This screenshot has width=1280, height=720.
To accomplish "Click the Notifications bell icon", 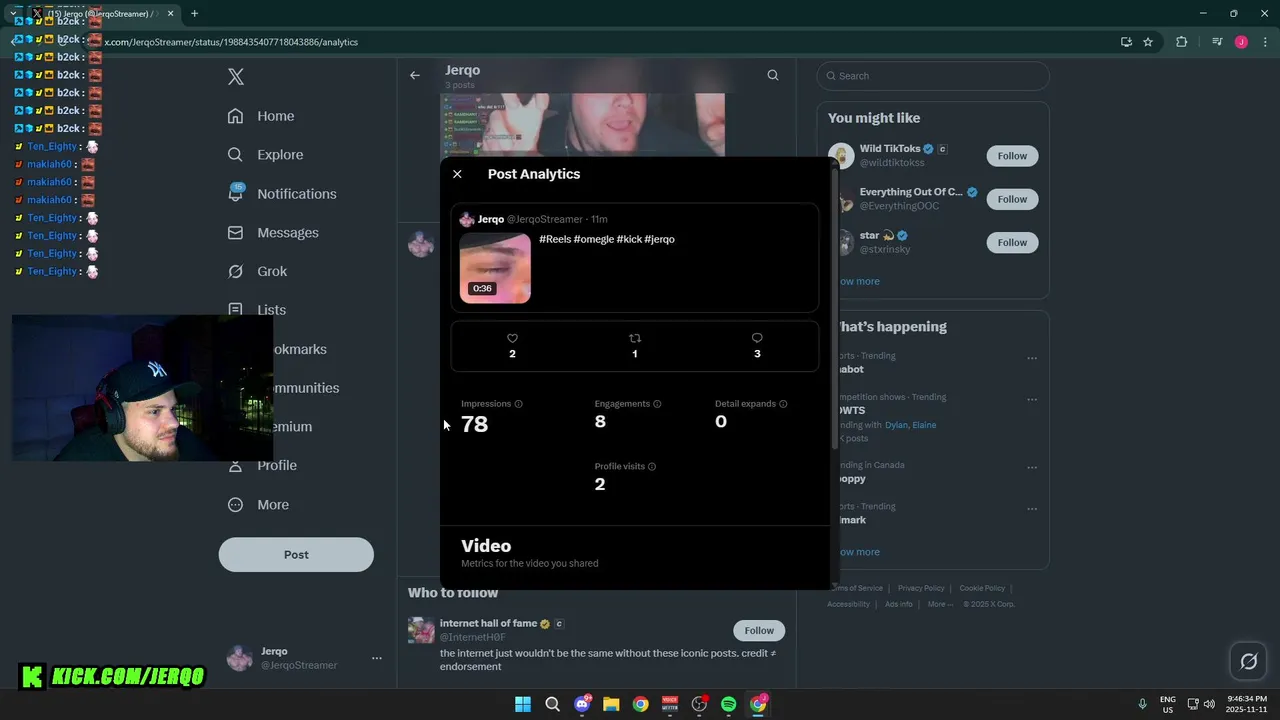I will [236, 194].
